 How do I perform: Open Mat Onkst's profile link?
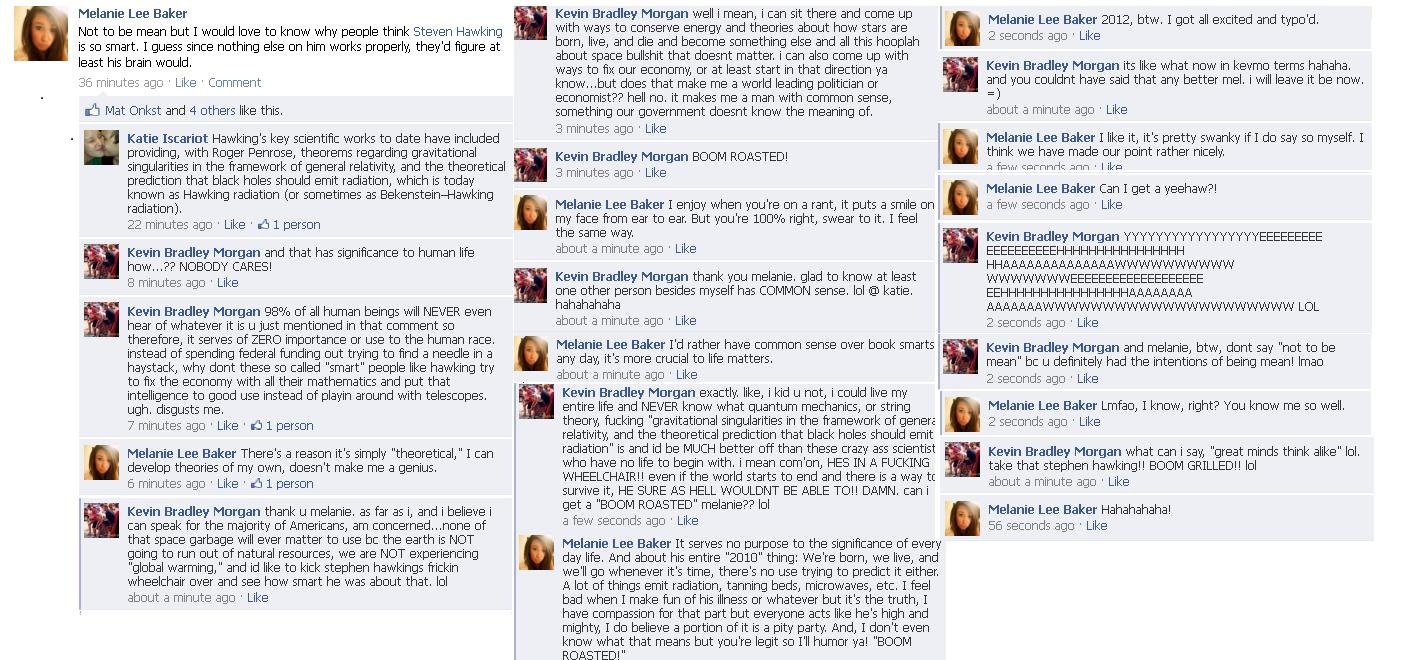[133, 110]
